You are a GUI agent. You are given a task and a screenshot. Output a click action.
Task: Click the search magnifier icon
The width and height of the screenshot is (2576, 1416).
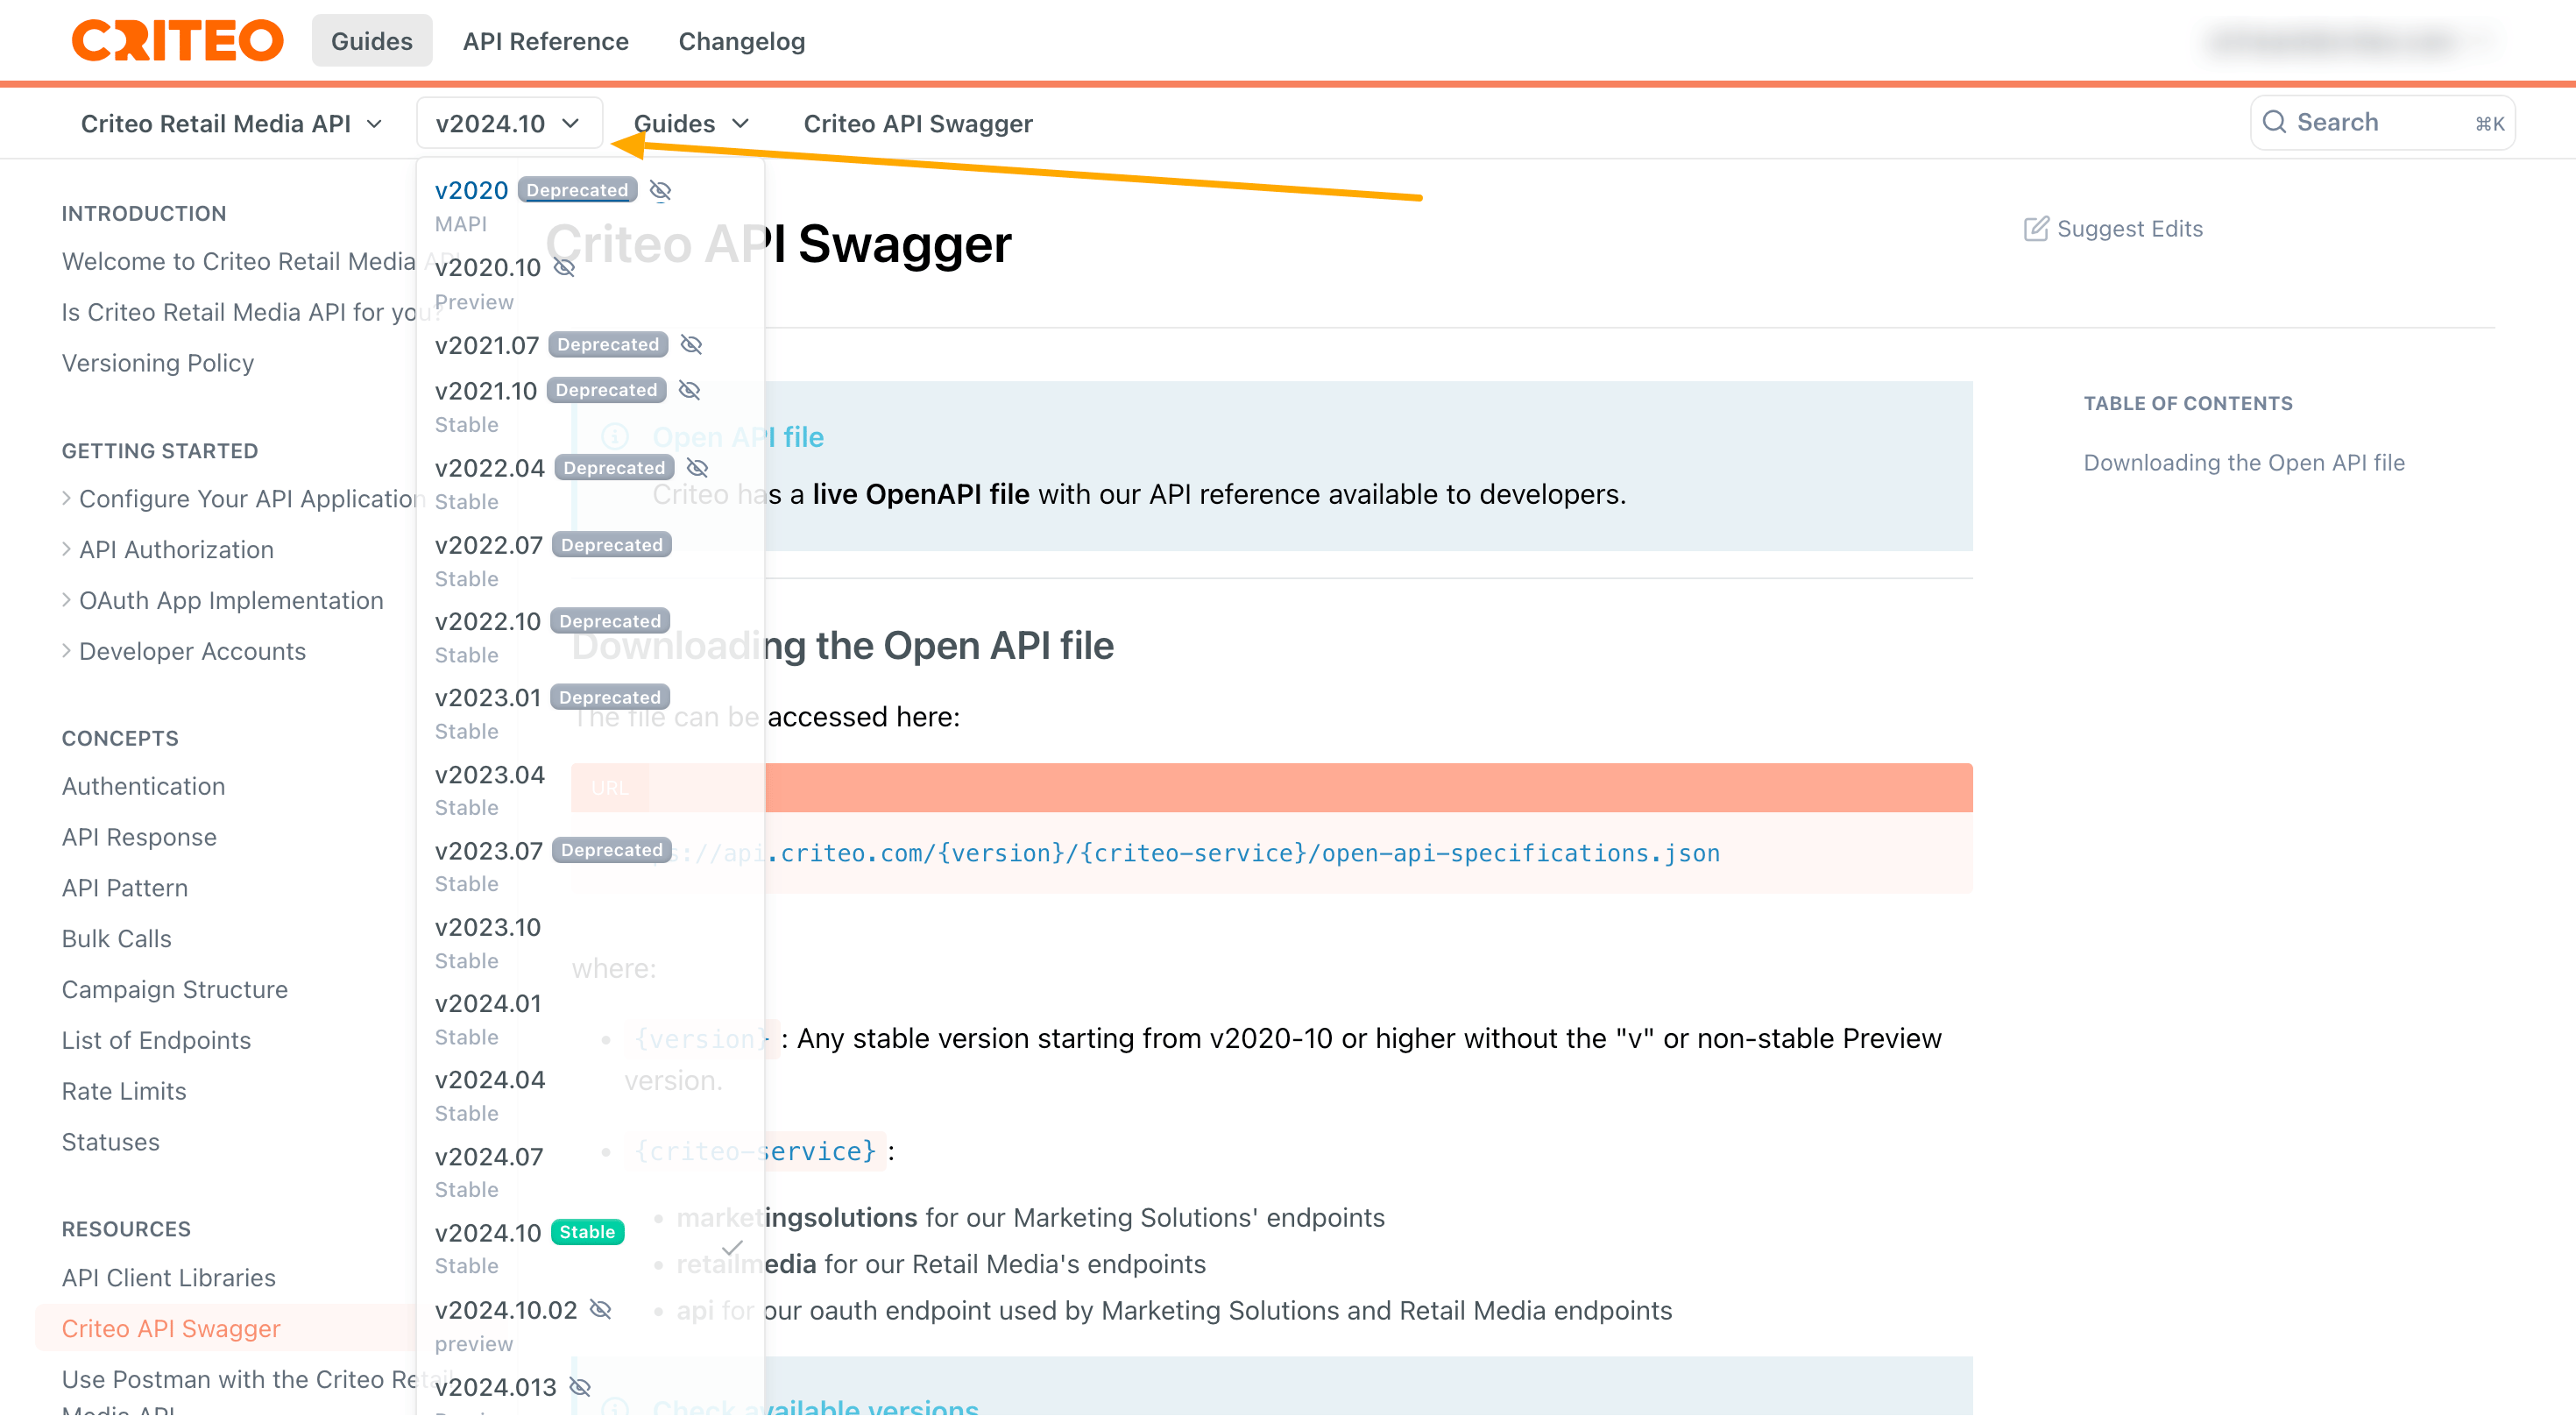tap(2274, 122)
